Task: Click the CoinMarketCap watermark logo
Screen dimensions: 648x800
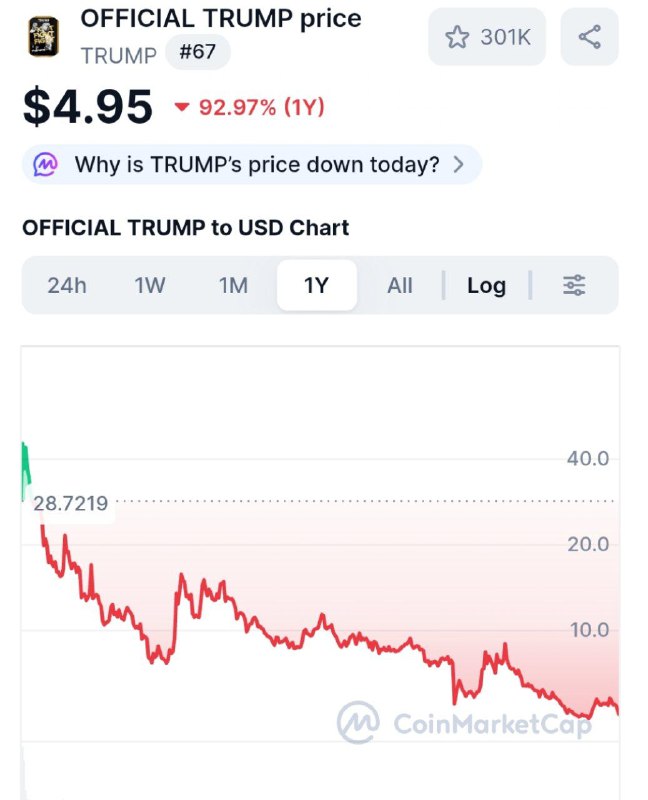Action: (357, 722)
